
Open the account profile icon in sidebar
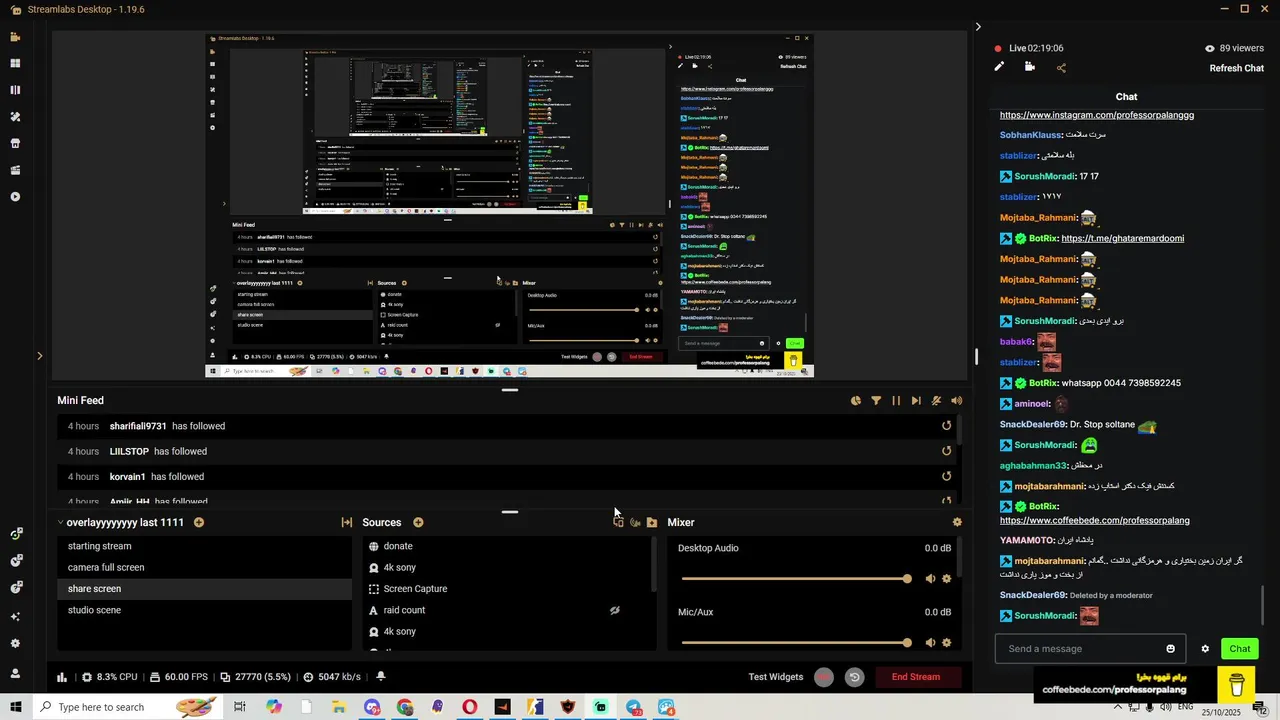pyautogui.click(x=15, y=673)
